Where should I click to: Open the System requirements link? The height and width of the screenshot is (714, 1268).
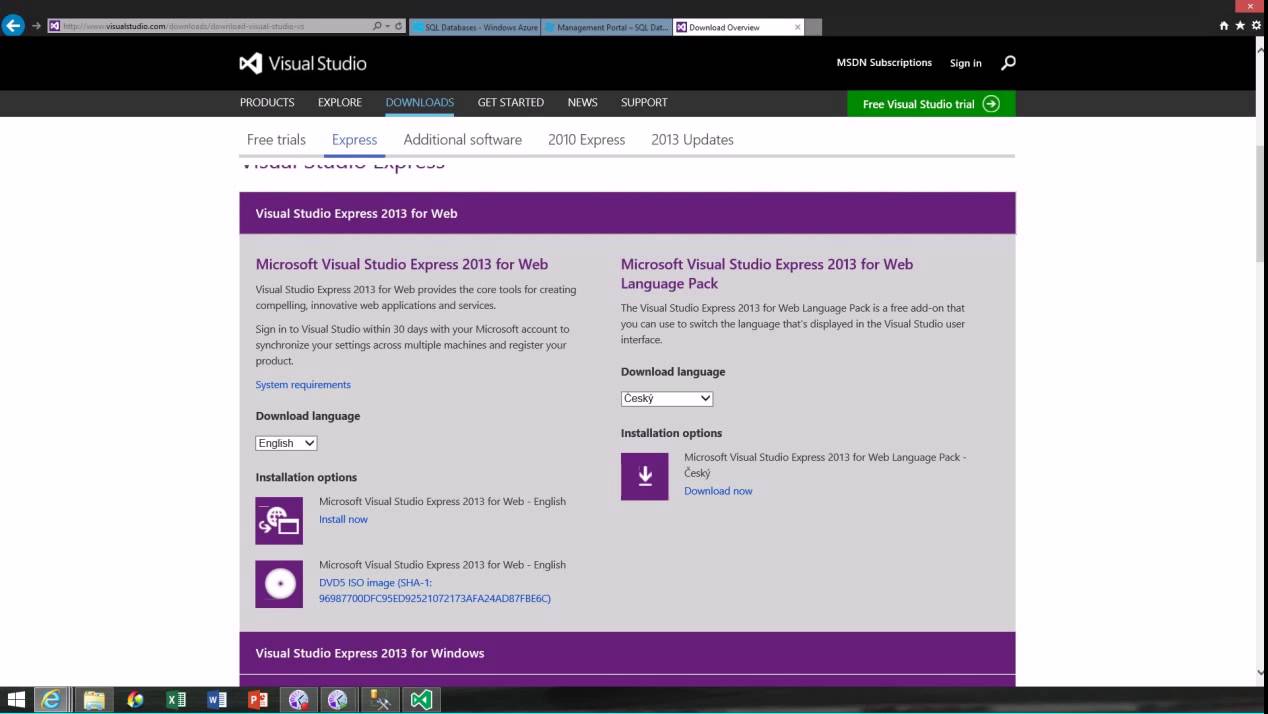click(x=303, y=384)
